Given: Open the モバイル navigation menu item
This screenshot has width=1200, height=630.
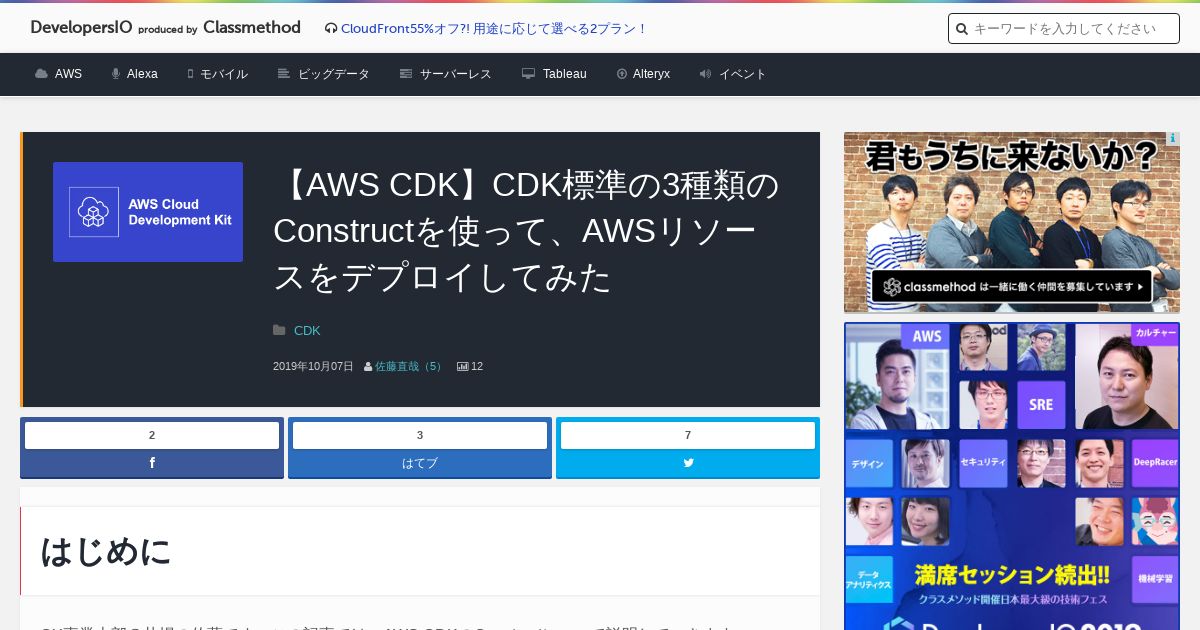Looking at the screenshot, I should (224, 74).
